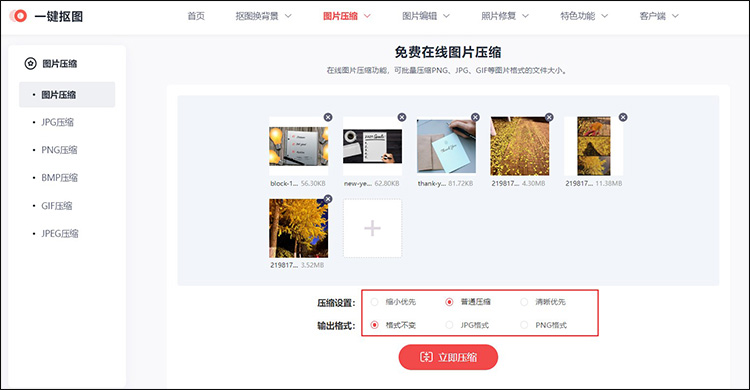Click the thank-y... card thumbnail
The width and height of the screenshot is (750, 390).
tap(446, 146)
